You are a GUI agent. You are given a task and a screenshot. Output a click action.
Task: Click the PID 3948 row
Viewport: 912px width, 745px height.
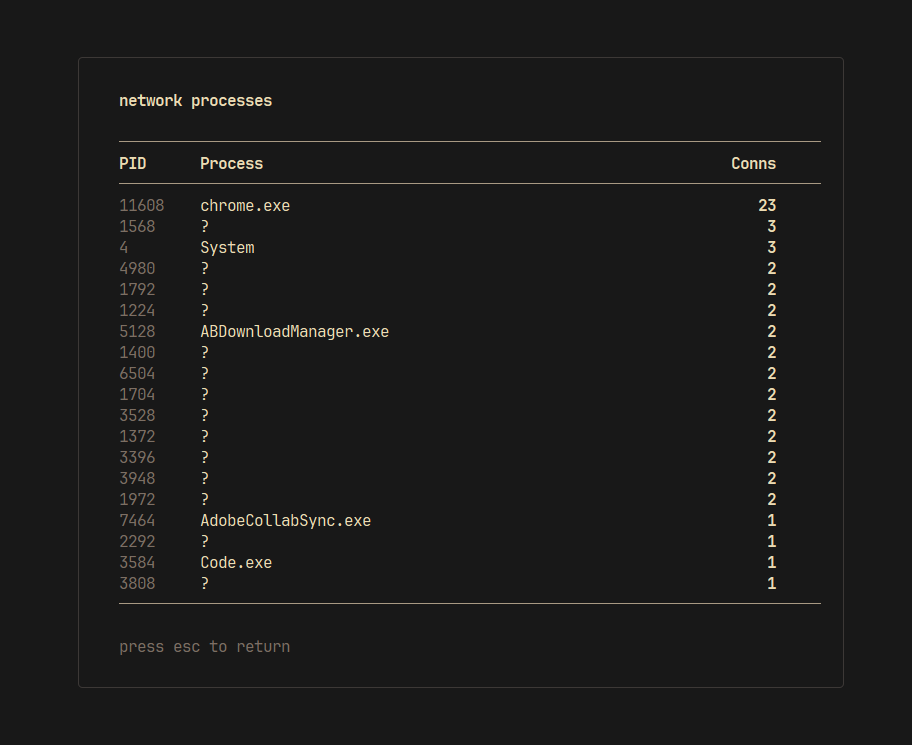tap(470, 479)
